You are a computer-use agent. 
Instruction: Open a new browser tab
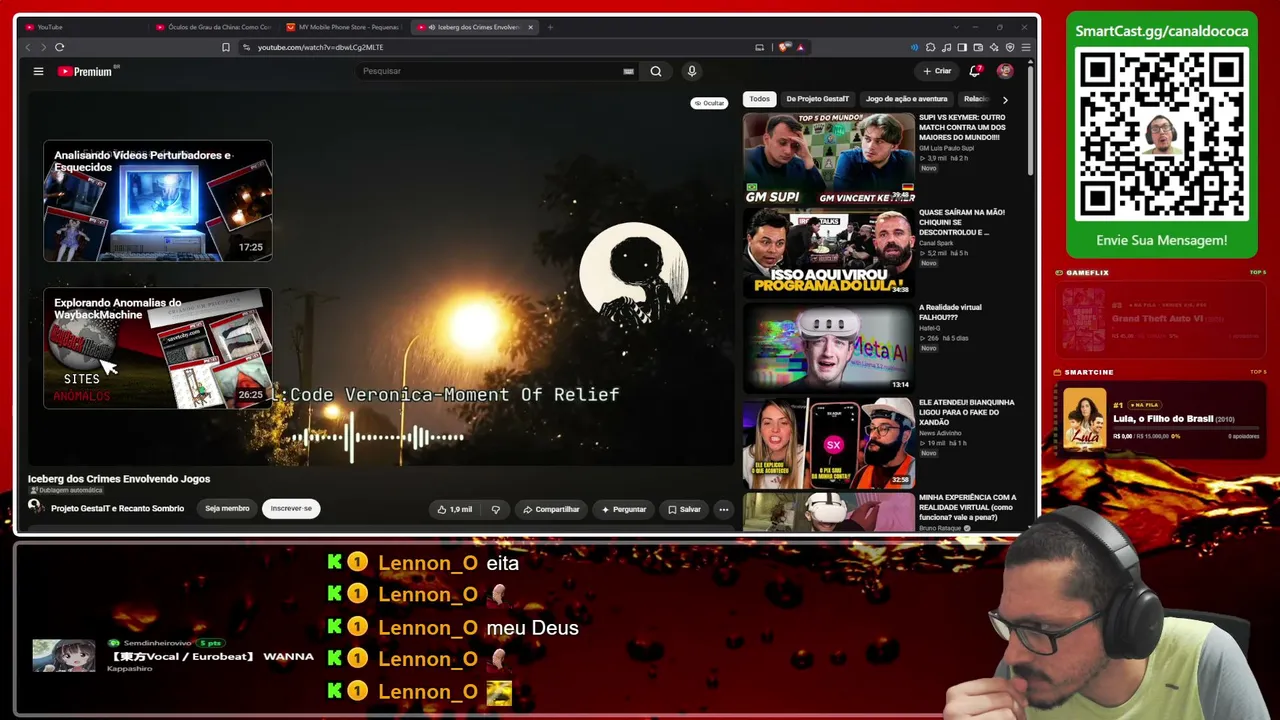click(x=550, y=27)
